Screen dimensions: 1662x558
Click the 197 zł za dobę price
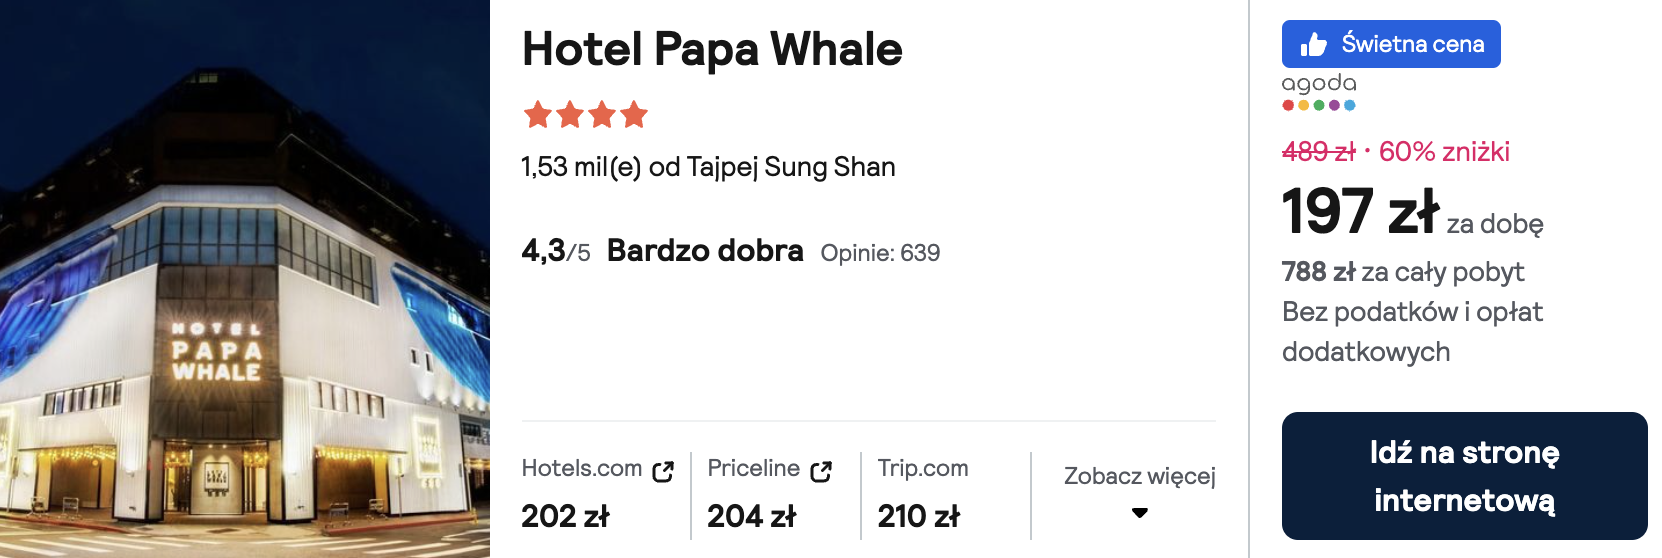(1412, 212)
